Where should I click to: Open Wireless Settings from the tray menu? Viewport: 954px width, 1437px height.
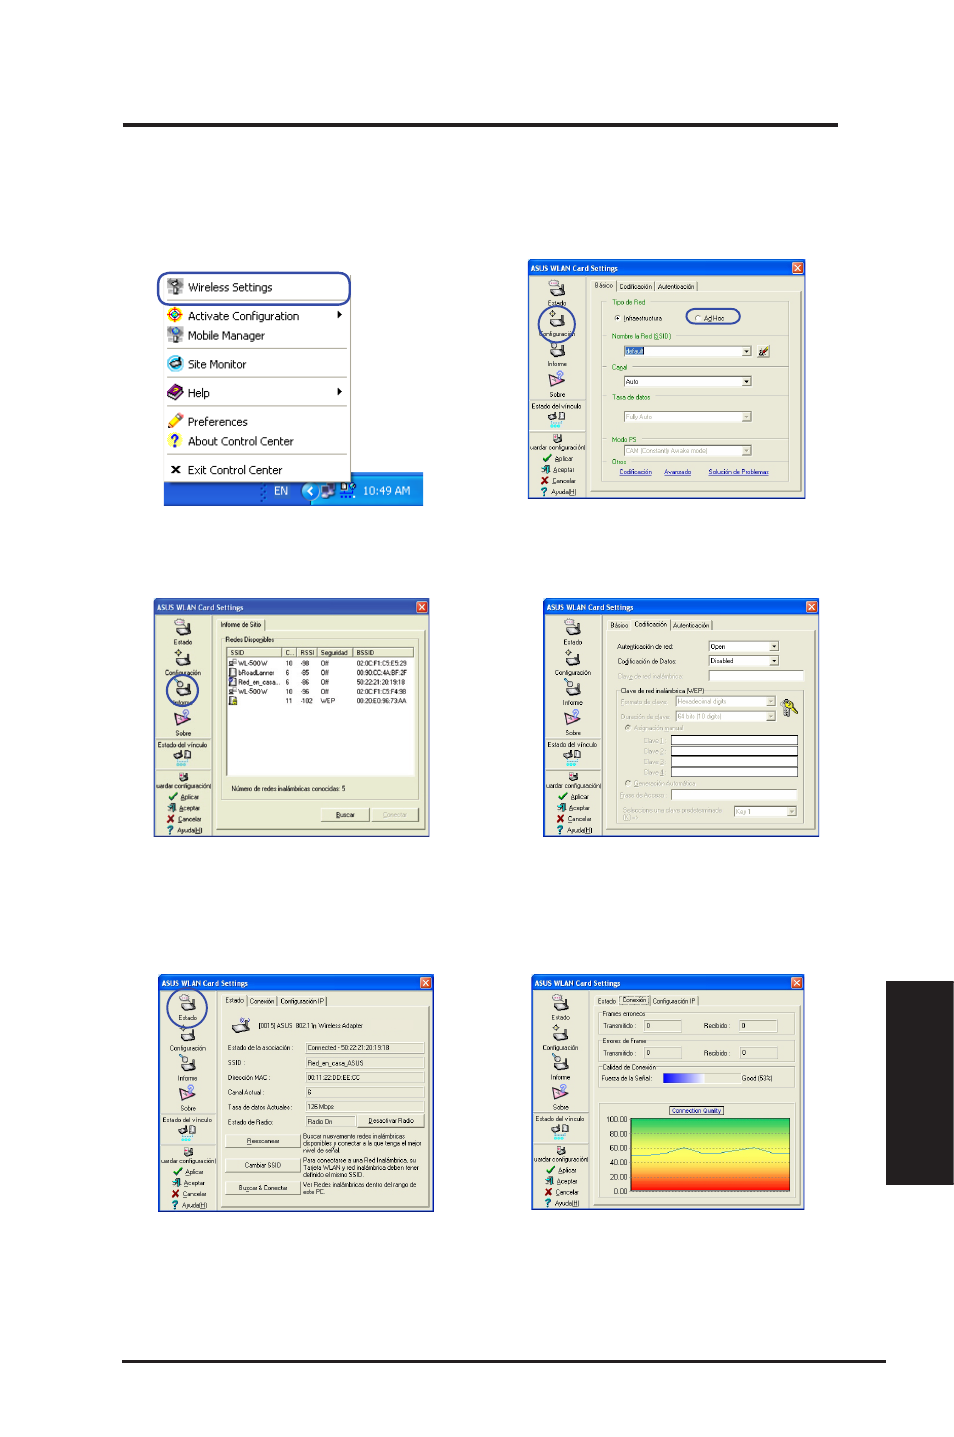coord(254,288)
